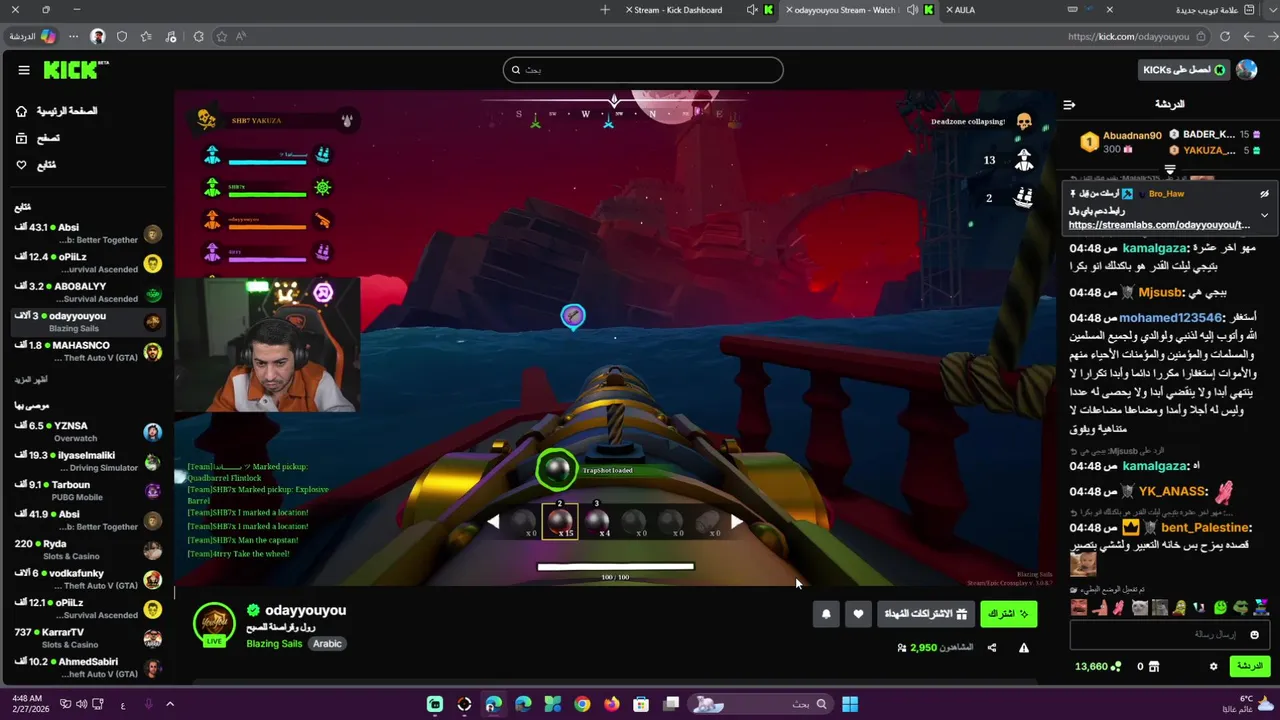
Task: Select the pink Patrick emote
Action: coord(1100,607)
